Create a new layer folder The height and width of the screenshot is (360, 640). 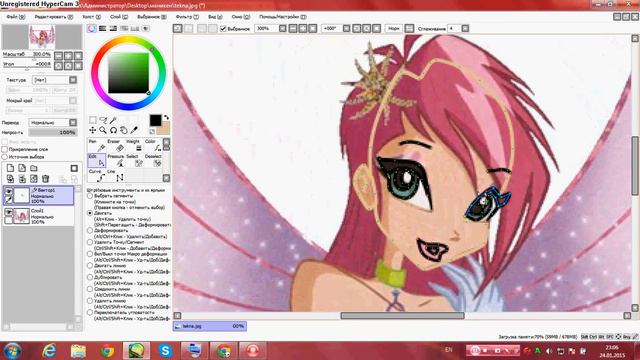click(x=34, y=168)
